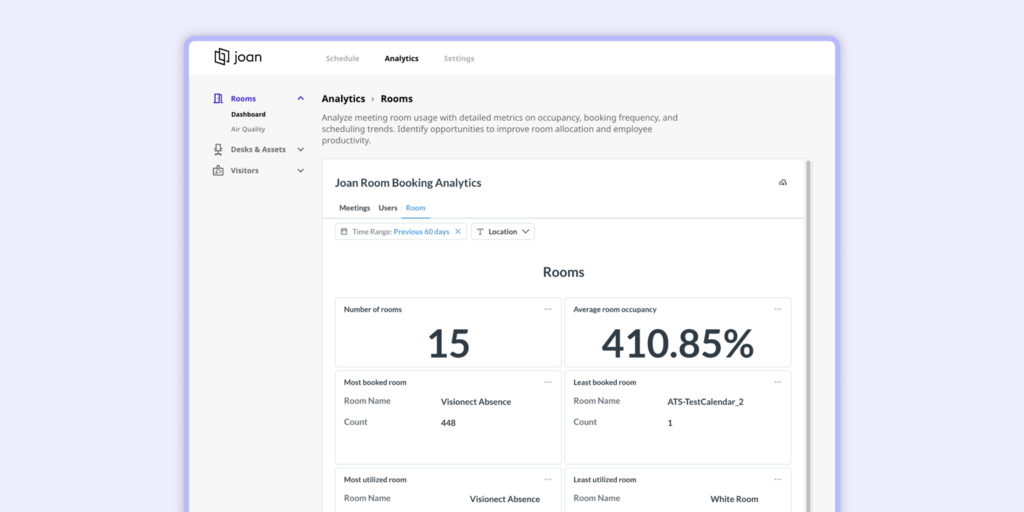Open Most utilized room card options menu
Image resolution: width=1024 pixels, height=512 pixels.
(x=548, y=479)
